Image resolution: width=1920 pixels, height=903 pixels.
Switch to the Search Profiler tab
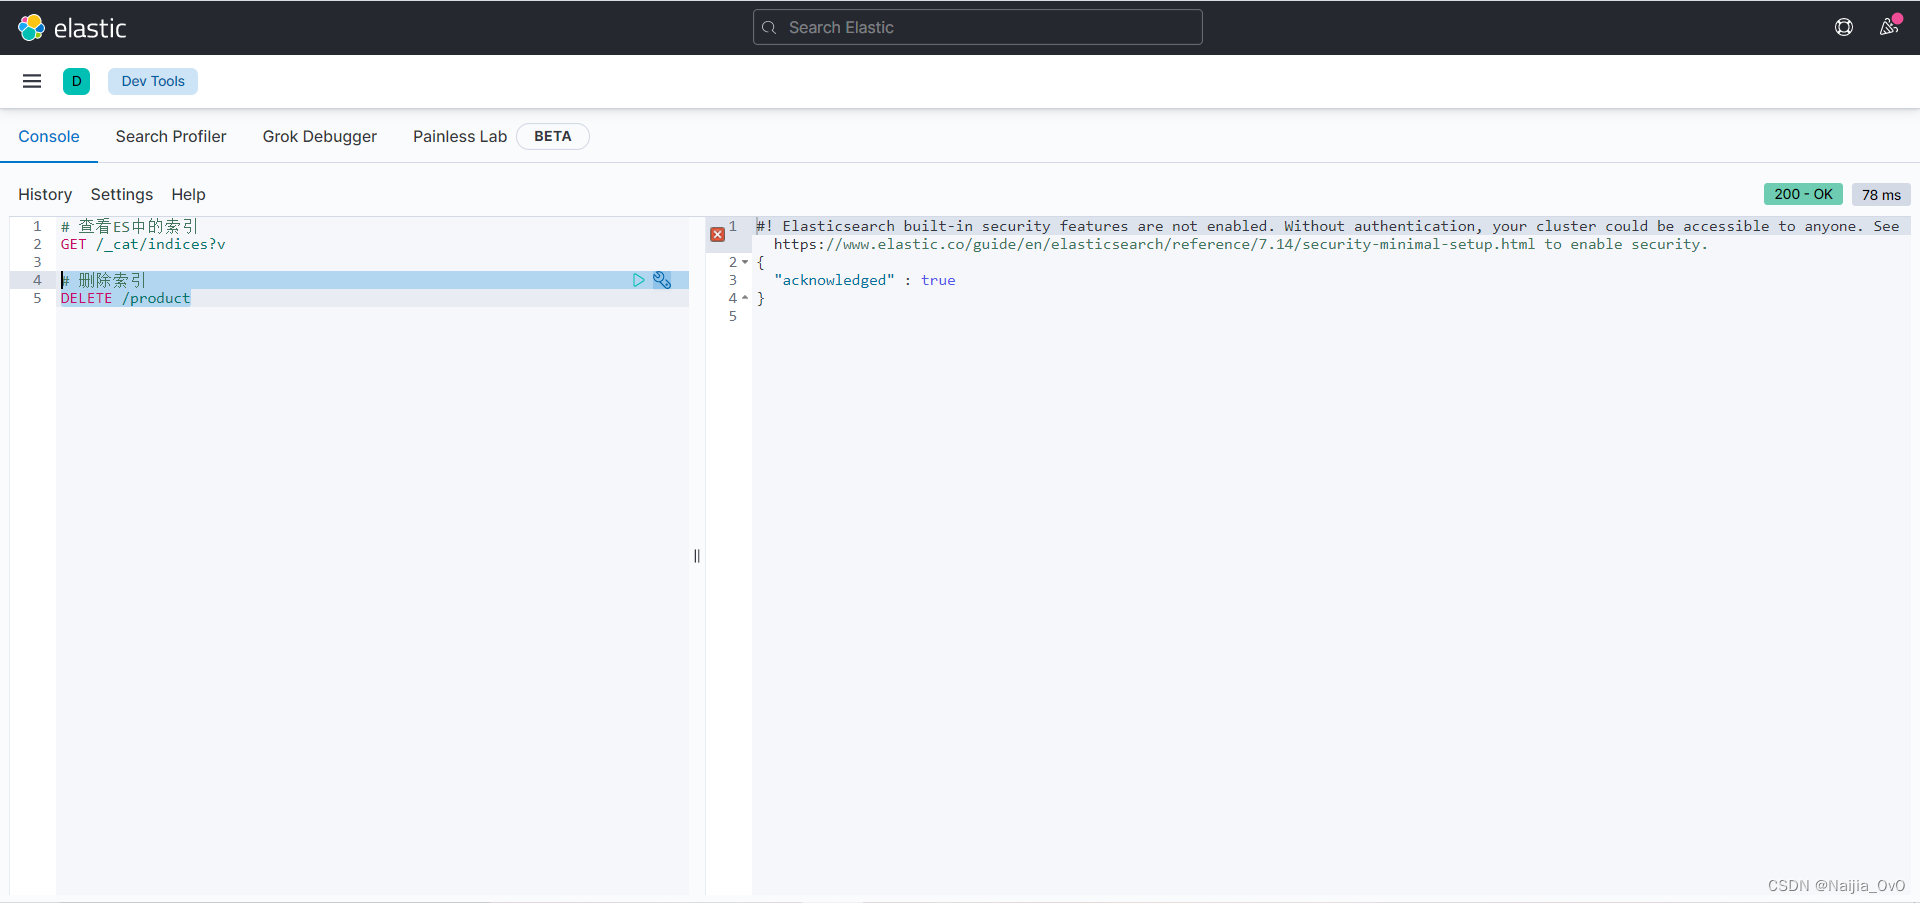click(x=171, y=136)
